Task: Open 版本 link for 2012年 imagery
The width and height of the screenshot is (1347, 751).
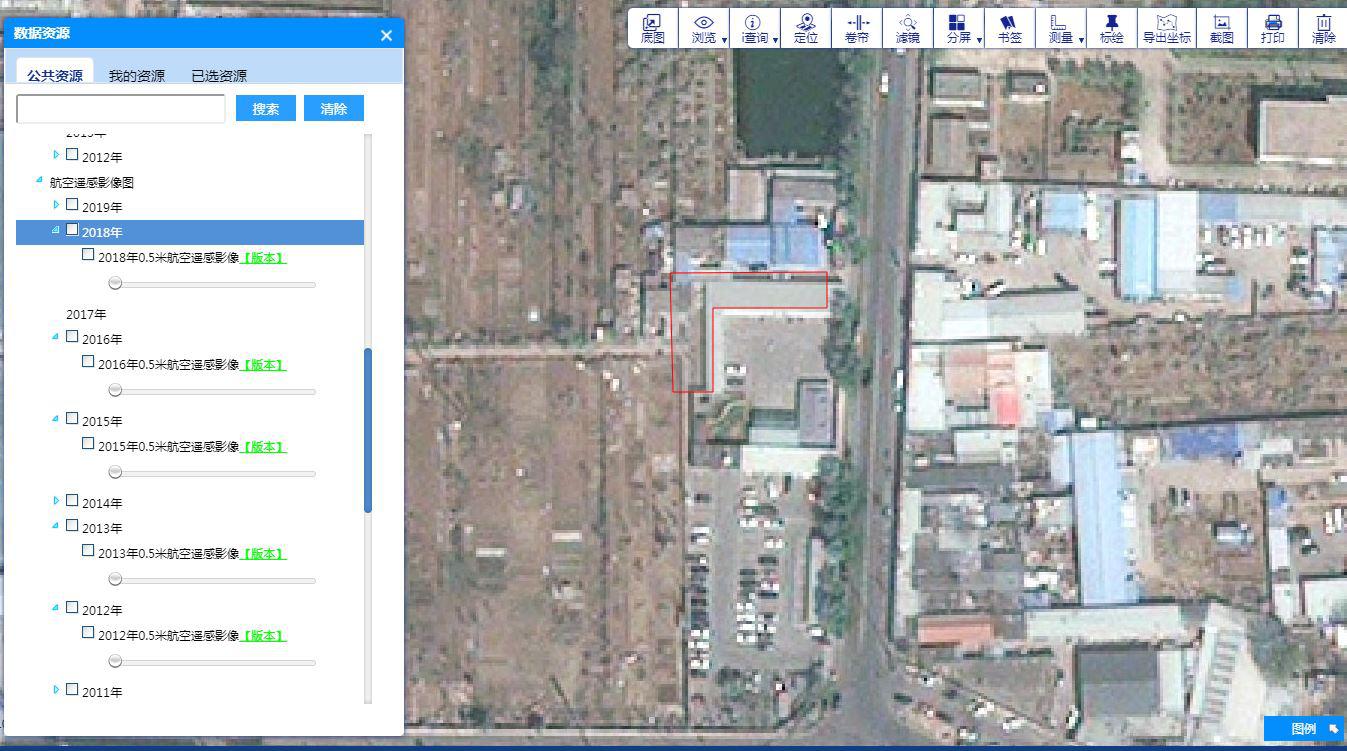Action: pos(264,636)
